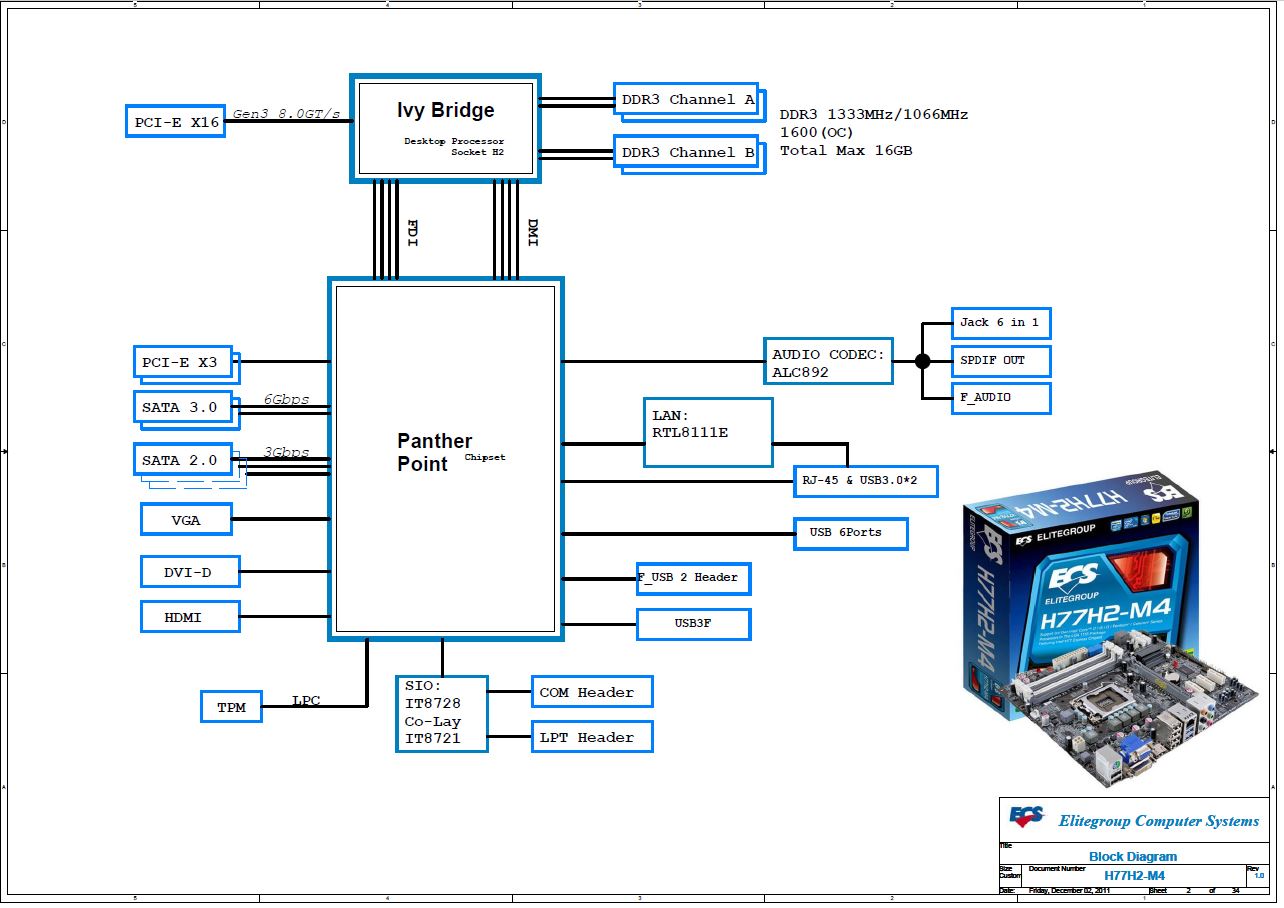Viewport: 1284px width, 908px height.
Task: Click the SATA 3.0 box
Action: (x=182, y=407)
